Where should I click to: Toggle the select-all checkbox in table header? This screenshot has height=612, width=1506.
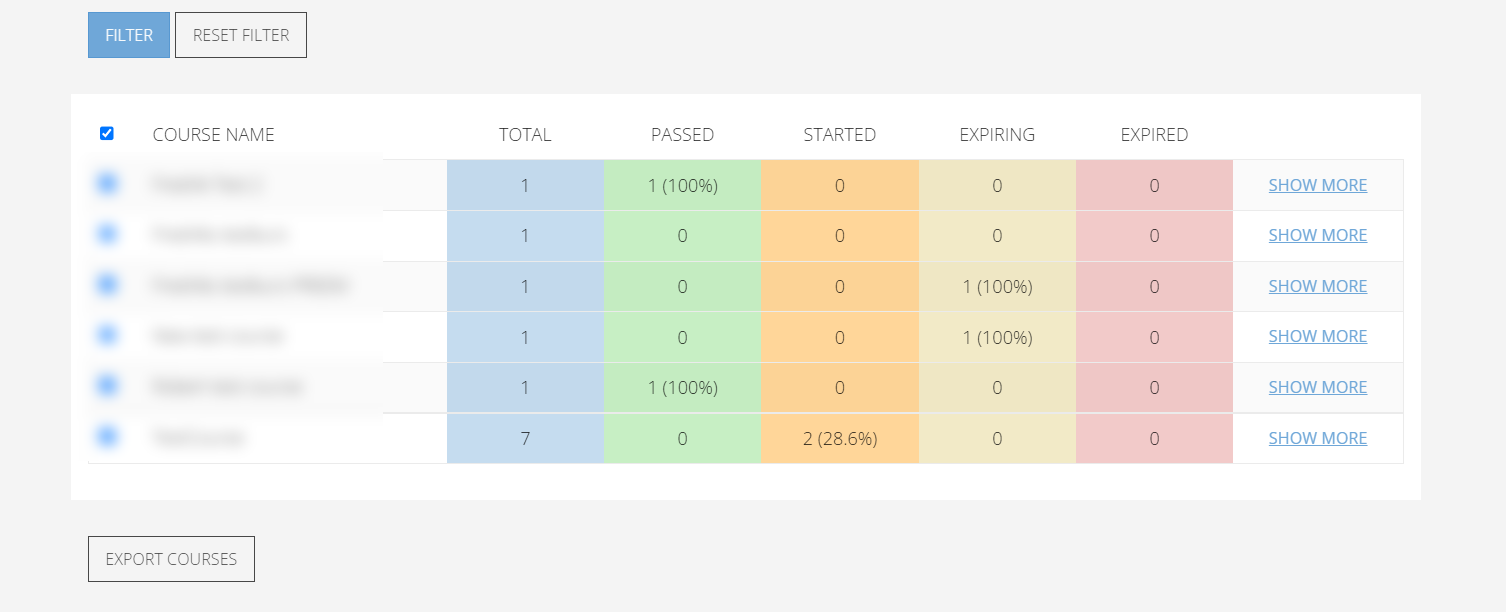[x=107, y=134]
